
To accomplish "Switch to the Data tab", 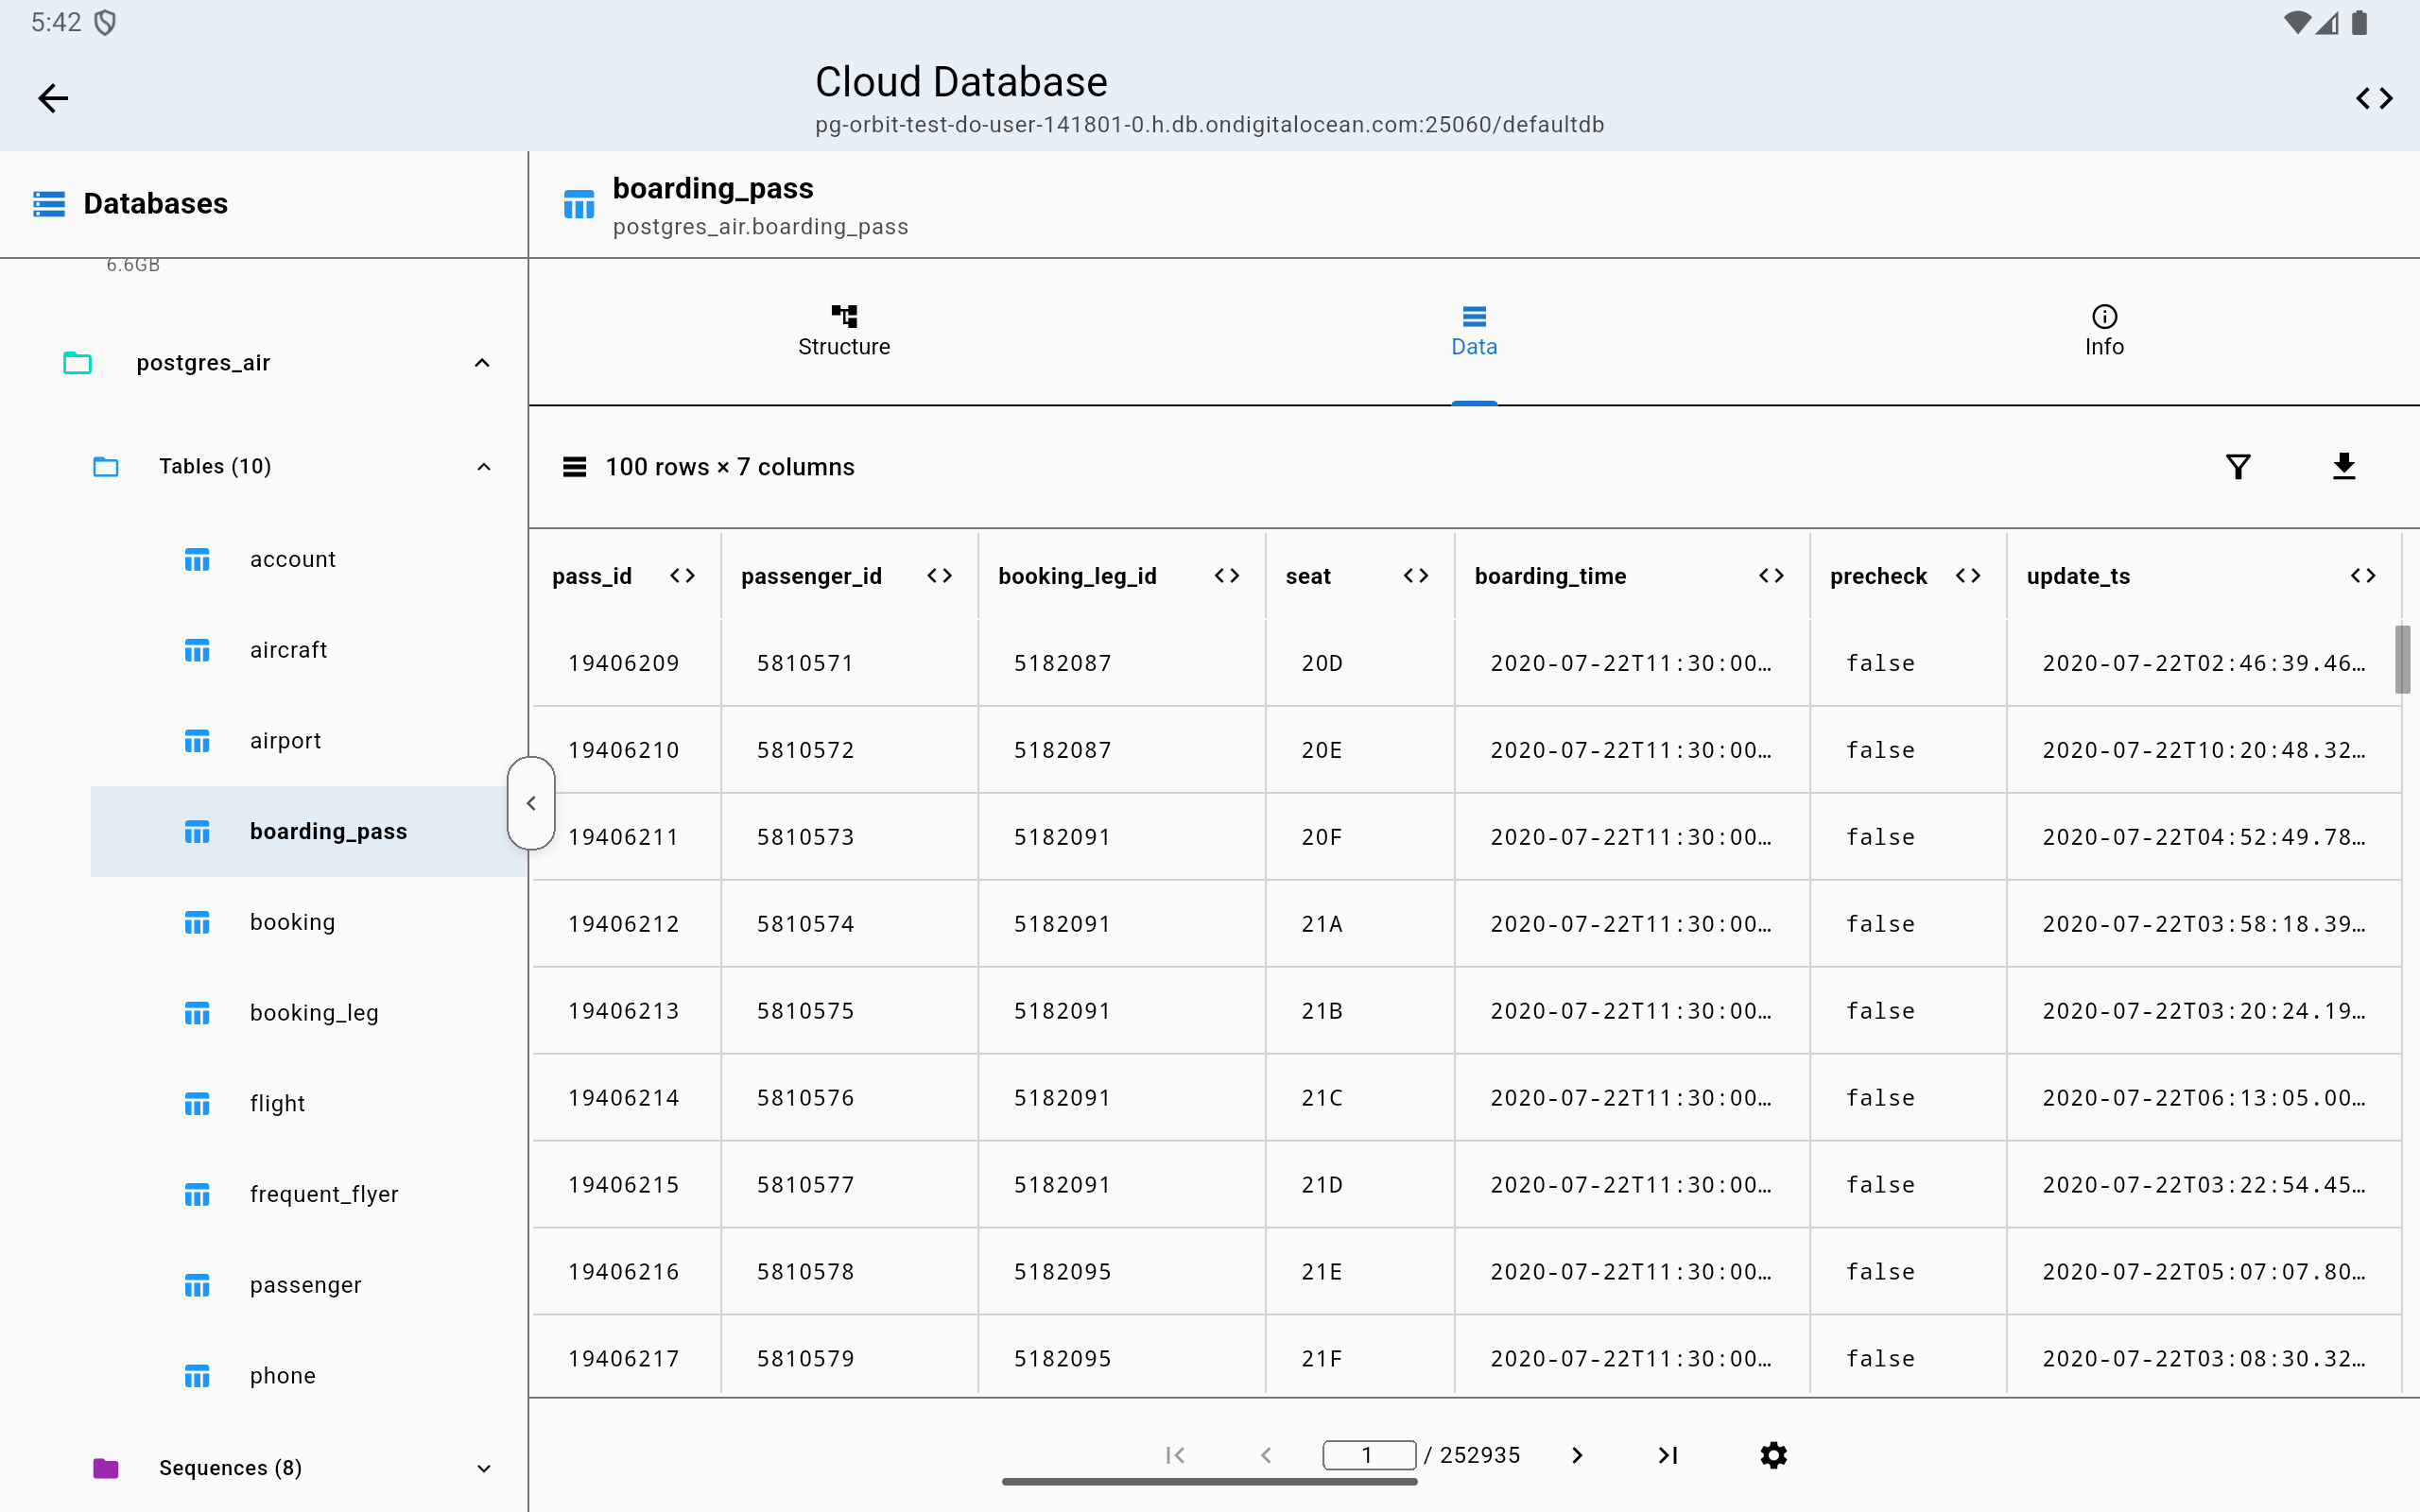I will point(1474,331).
